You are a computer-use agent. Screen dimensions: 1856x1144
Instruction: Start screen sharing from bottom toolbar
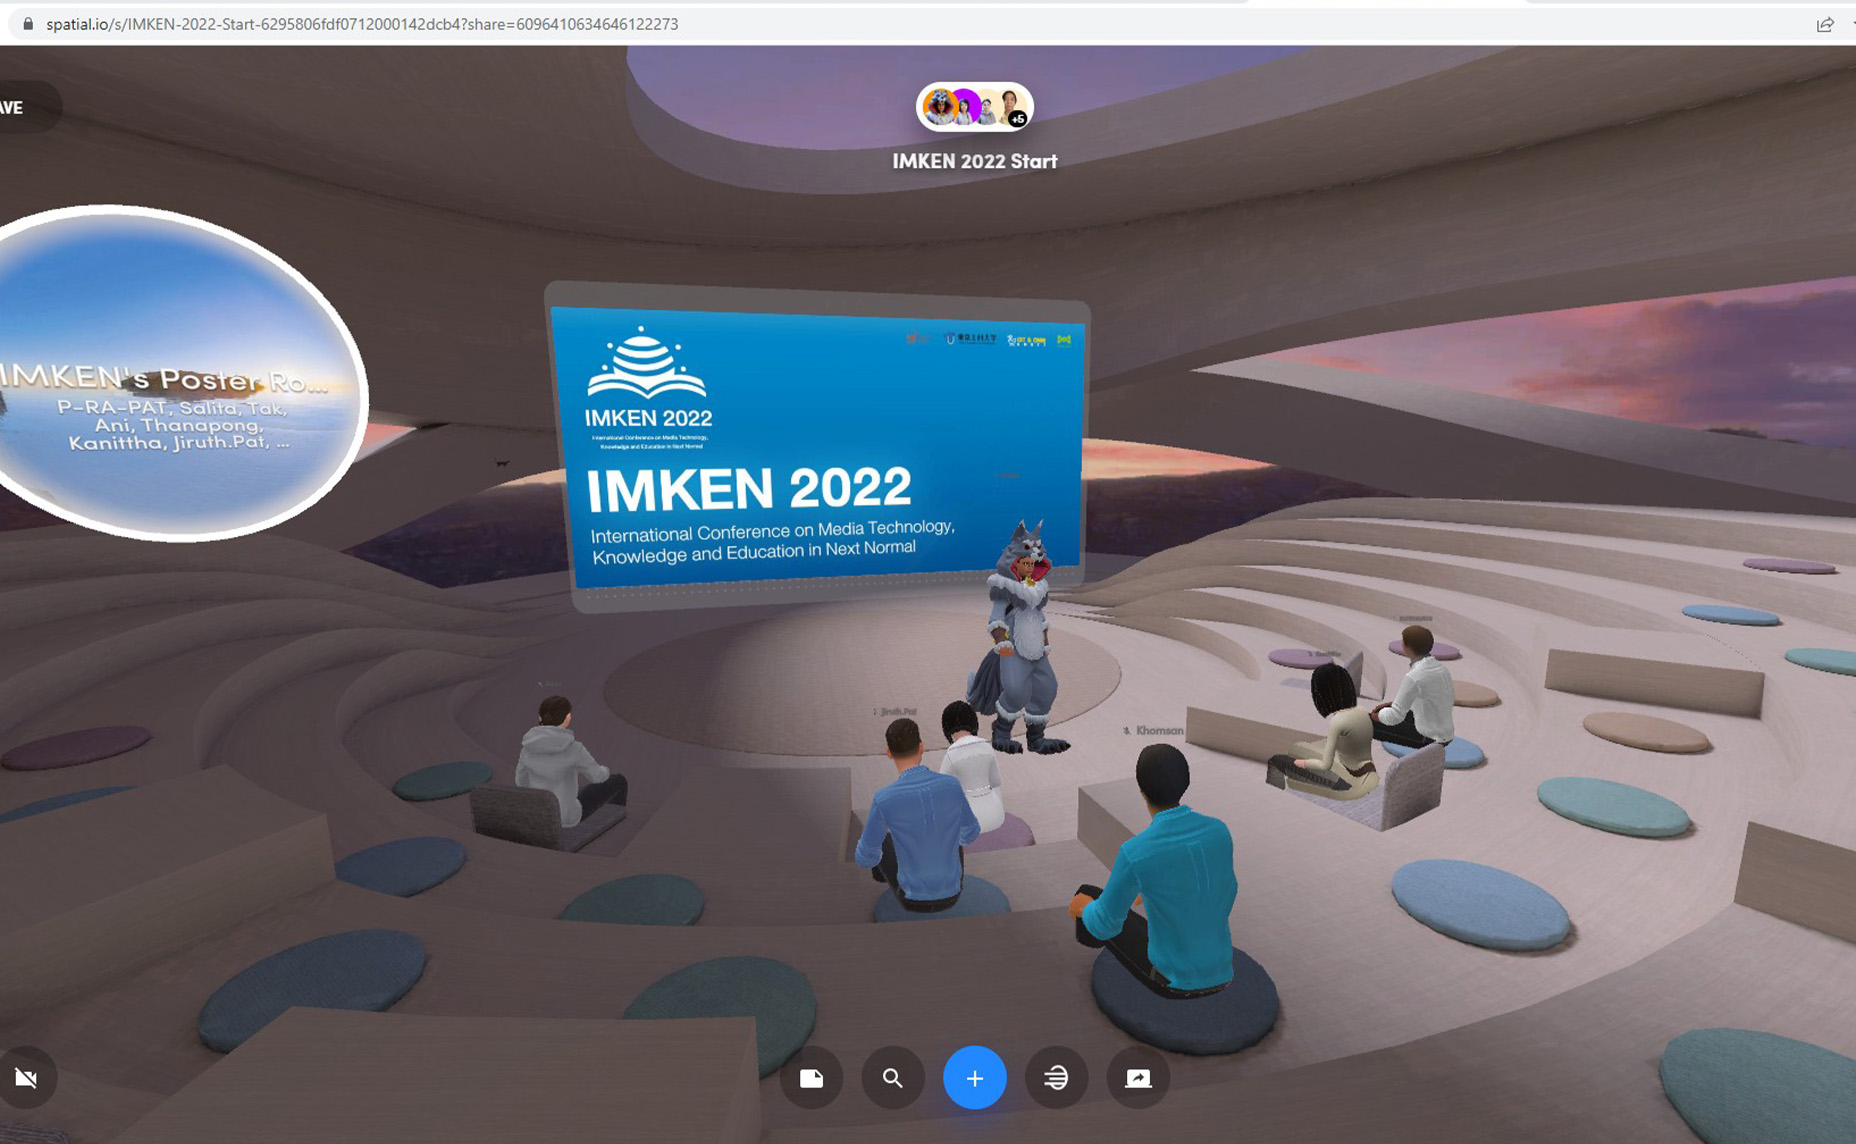[x=1138, y=1078]
